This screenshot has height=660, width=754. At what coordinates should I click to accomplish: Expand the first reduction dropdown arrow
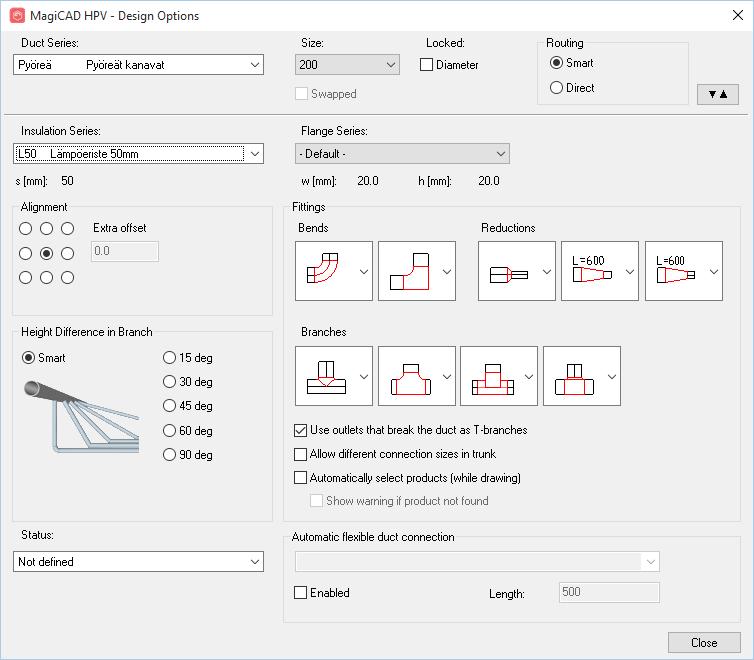point(547,272)
